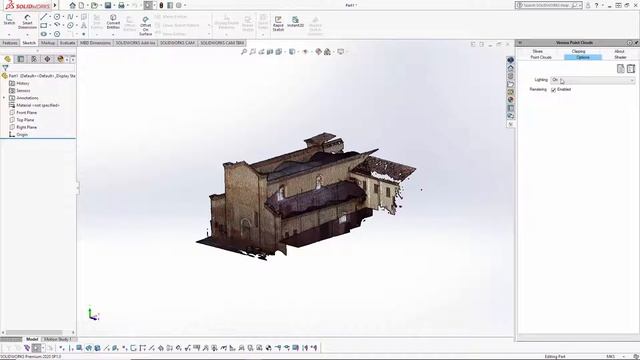The height and width of the screenshot is (360, 640).
Task: Open the SOLIDWORKS Add-Ins ribbon tab
Action: tap(136, 43)
